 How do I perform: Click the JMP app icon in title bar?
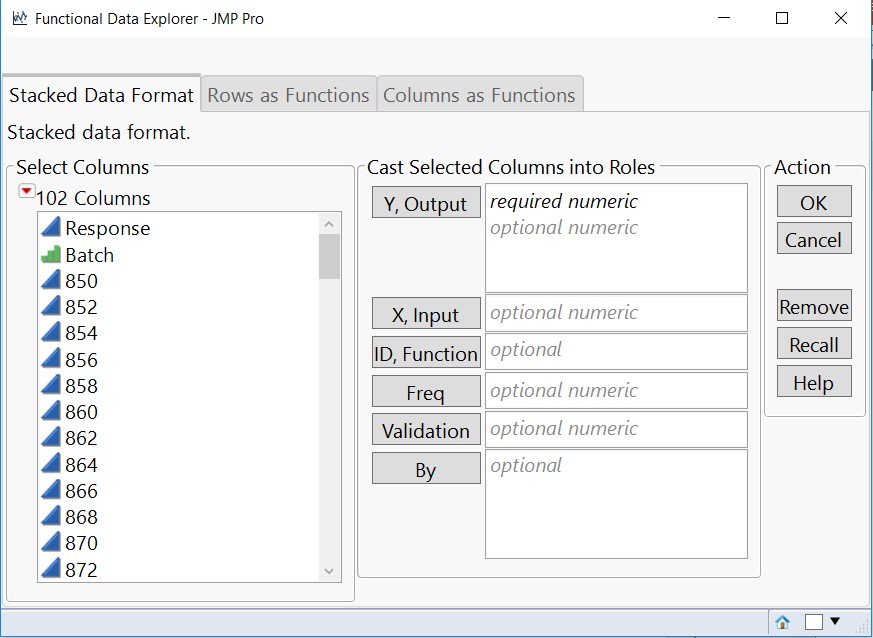point(20,18)
